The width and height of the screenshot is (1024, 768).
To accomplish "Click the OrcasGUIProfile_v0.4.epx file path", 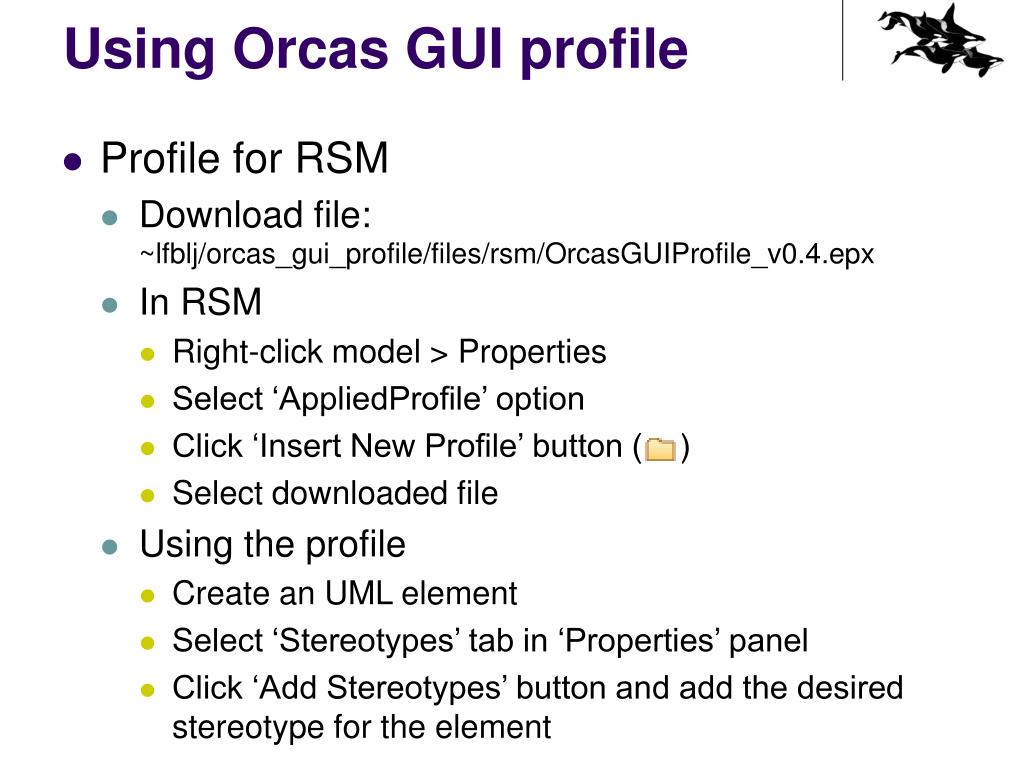I will (507, 254).
